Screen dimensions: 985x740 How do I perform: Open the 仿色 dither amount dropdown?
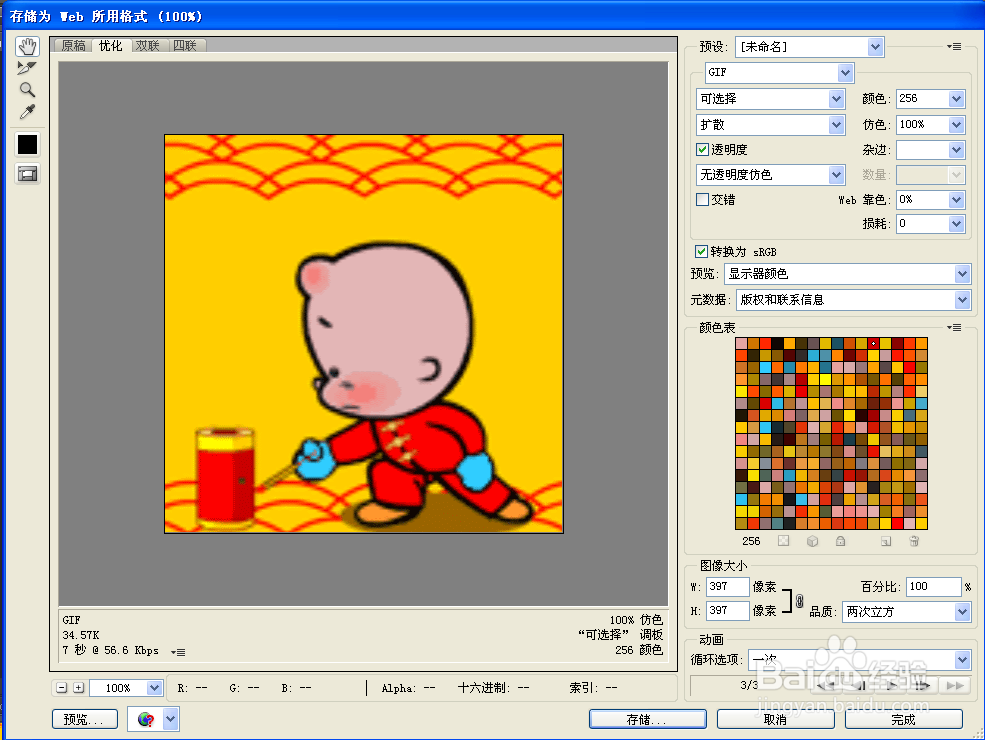pyautogui.click(x=954, y=124)
